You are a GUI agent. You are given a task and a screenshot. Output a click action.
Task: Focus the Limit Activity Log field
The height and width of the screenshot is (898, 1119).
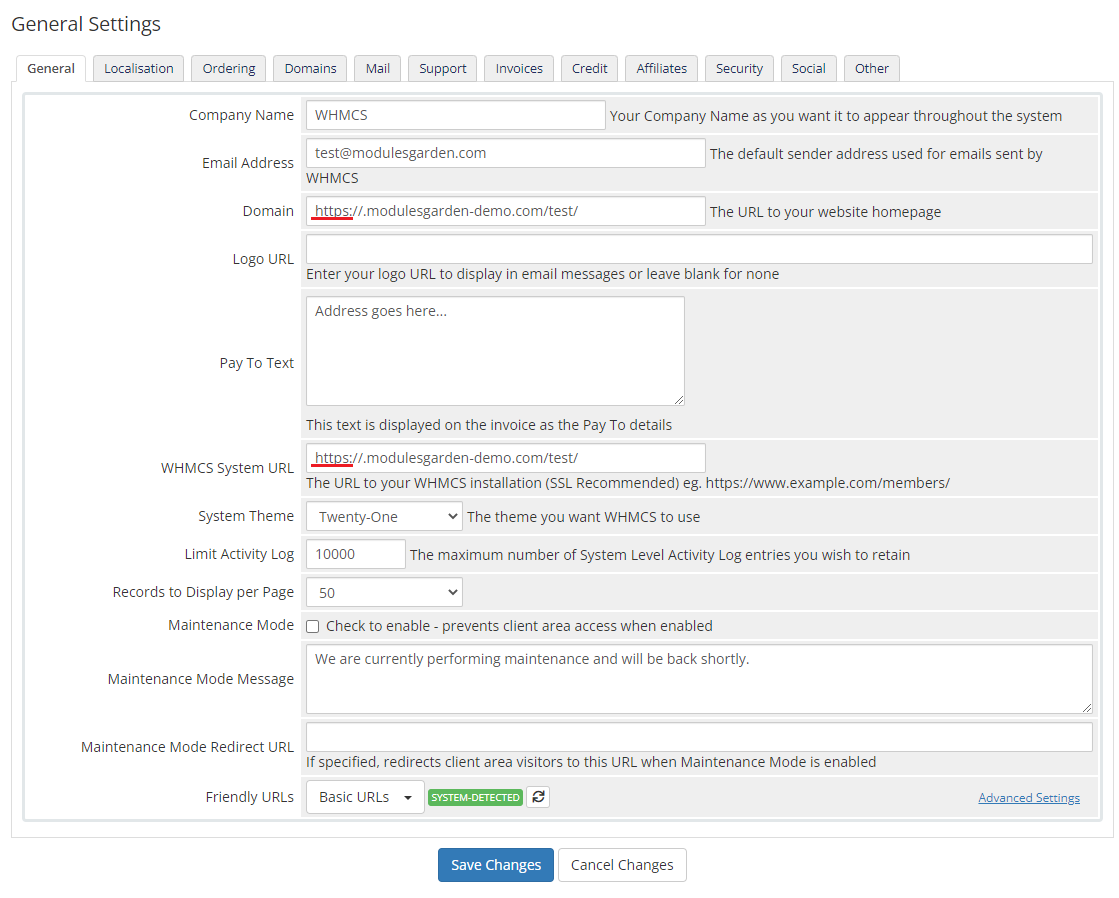click(355, 554)
